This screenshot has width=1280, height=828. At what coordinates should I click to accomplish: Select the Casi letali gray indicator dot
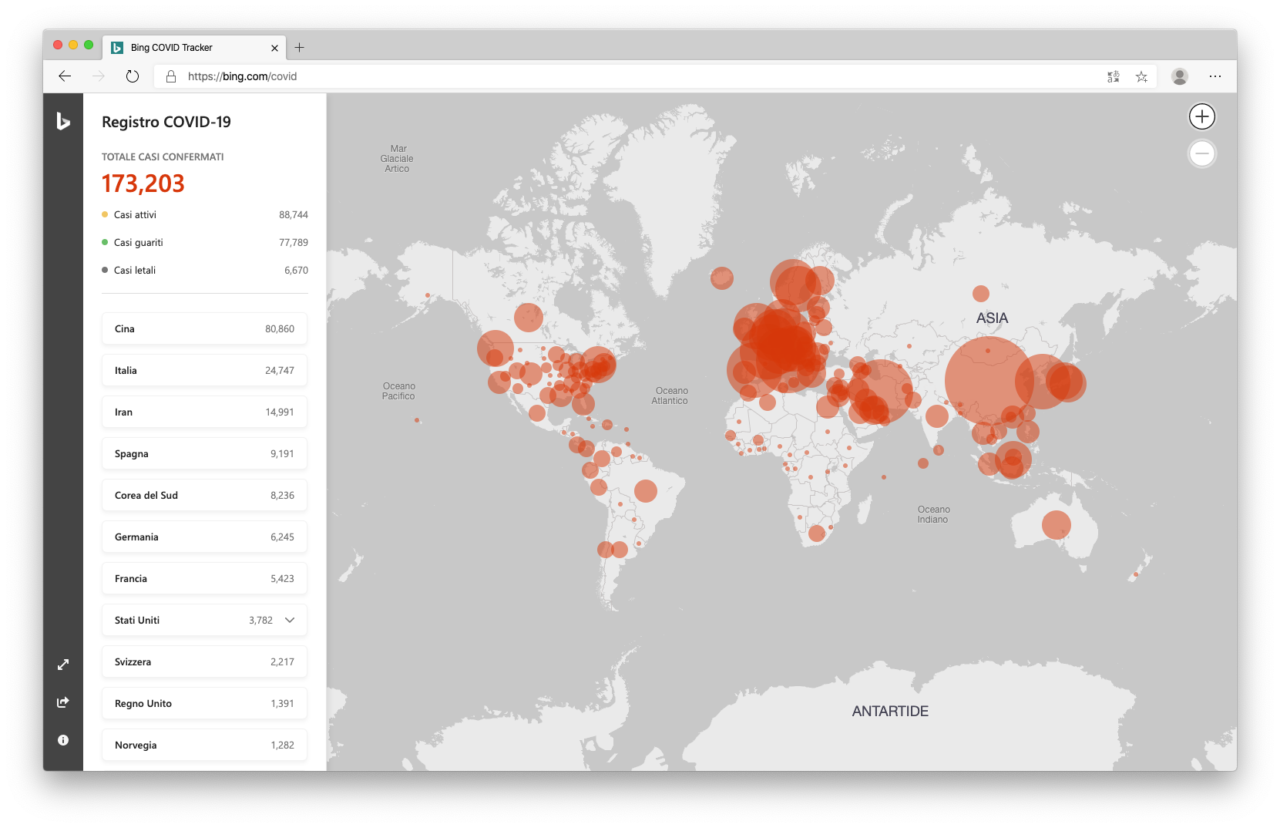tap(103, 270)
